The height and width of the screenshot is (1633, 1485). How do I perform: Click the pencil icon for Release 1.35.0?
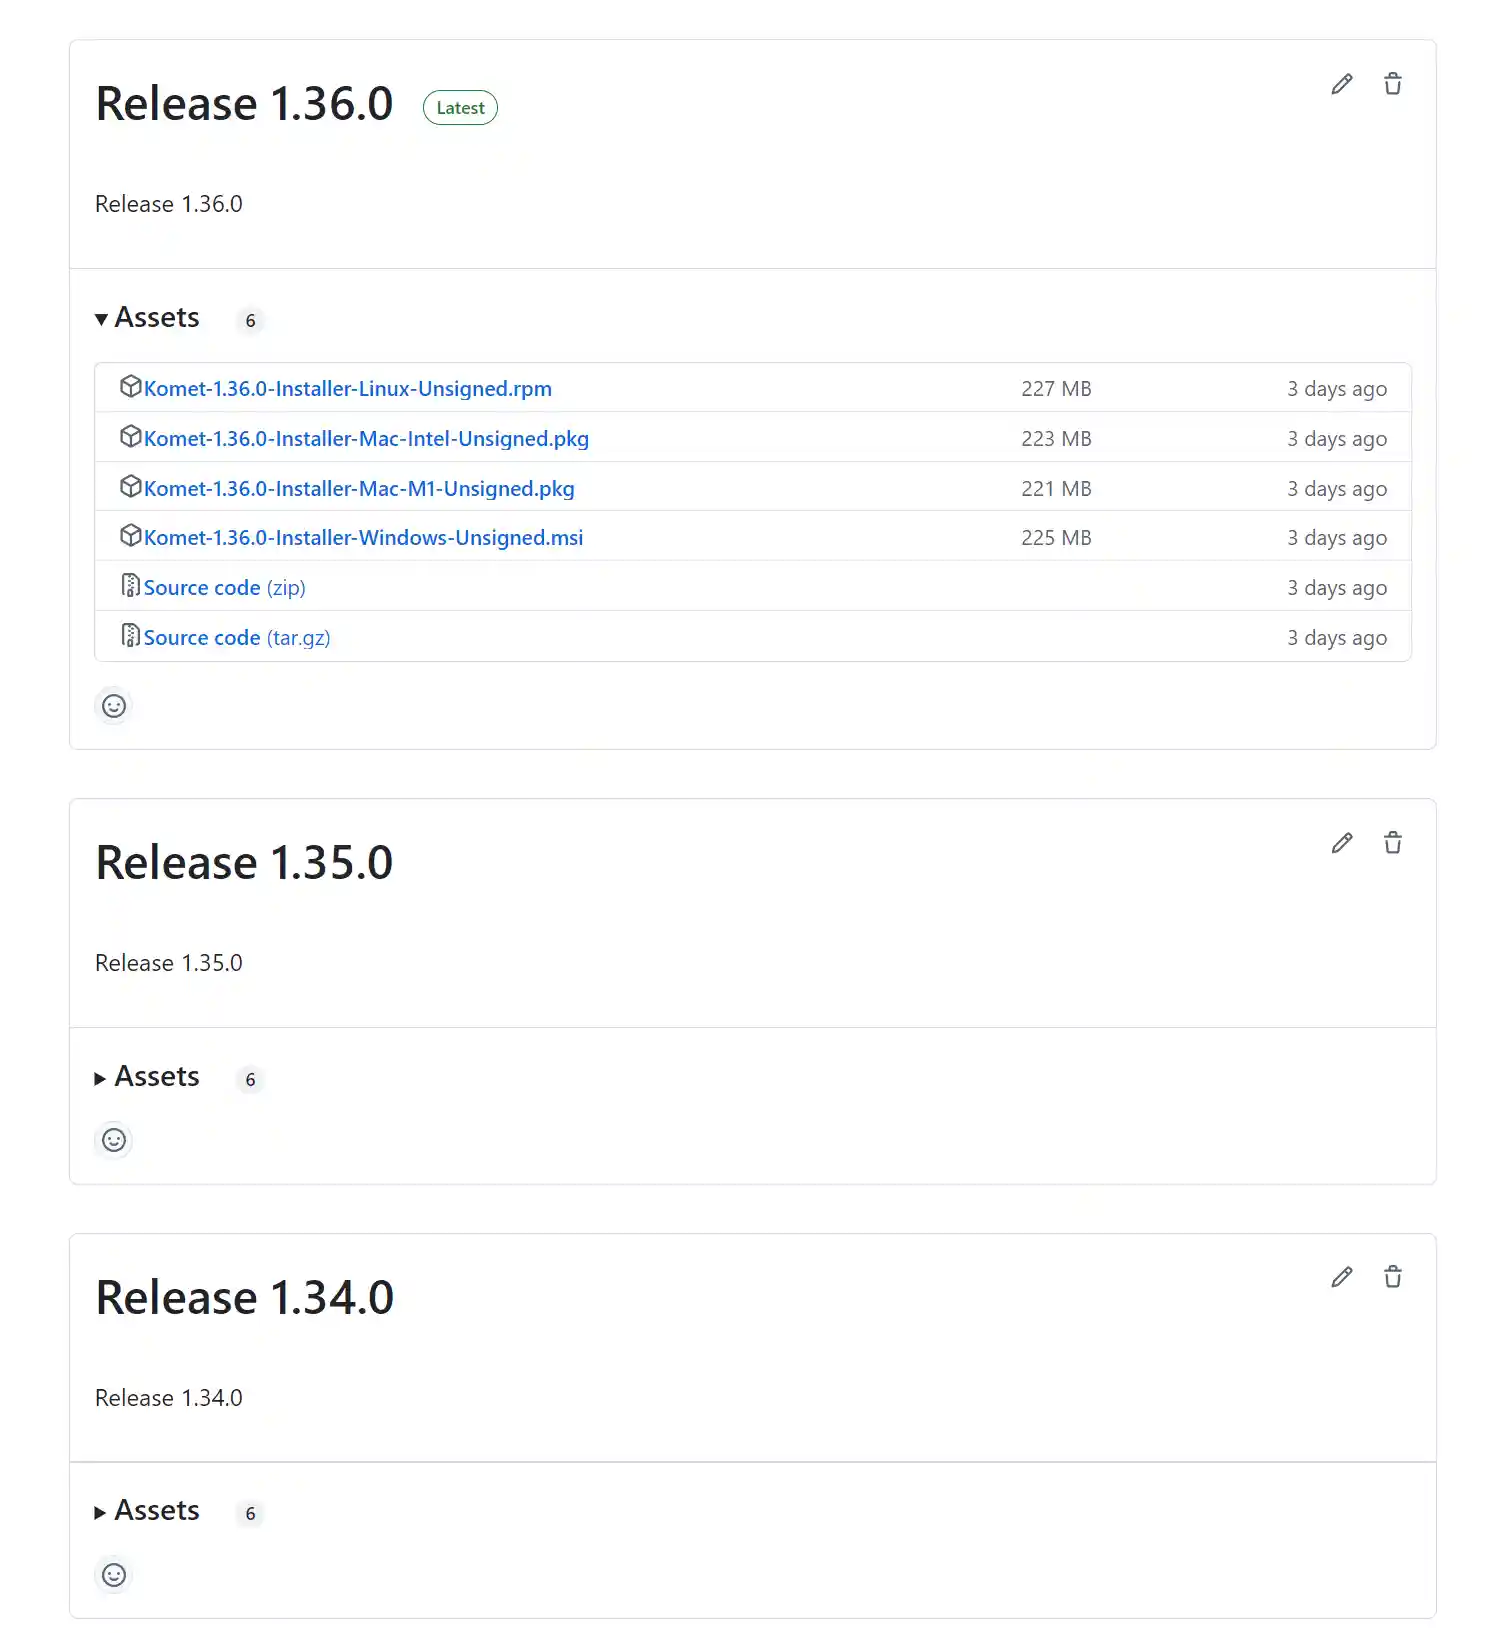coord(1341,843)
